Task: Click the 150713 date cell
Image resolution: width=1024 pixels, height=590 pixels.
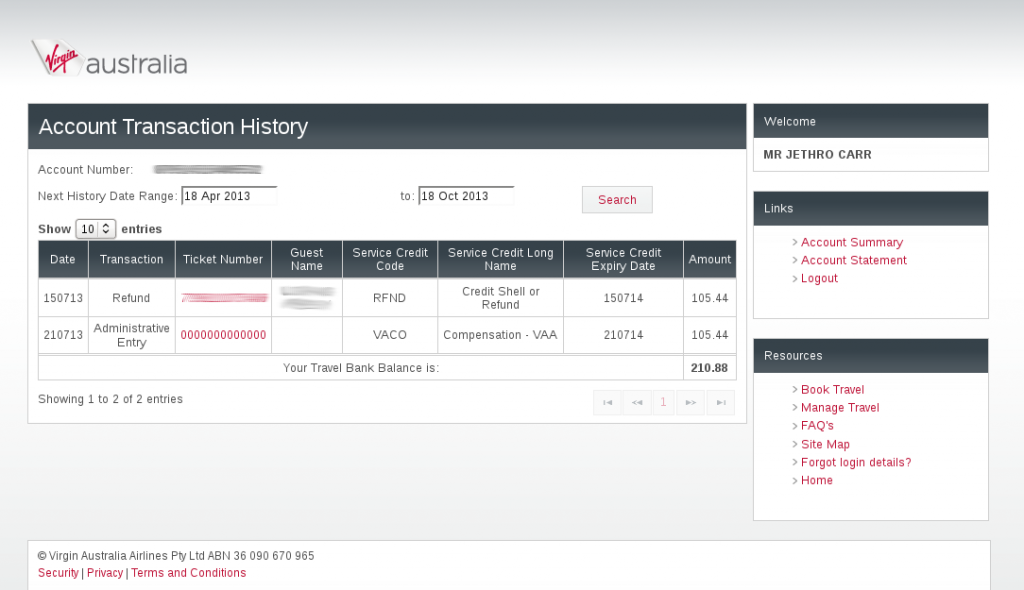Action: tap(63, 298)
